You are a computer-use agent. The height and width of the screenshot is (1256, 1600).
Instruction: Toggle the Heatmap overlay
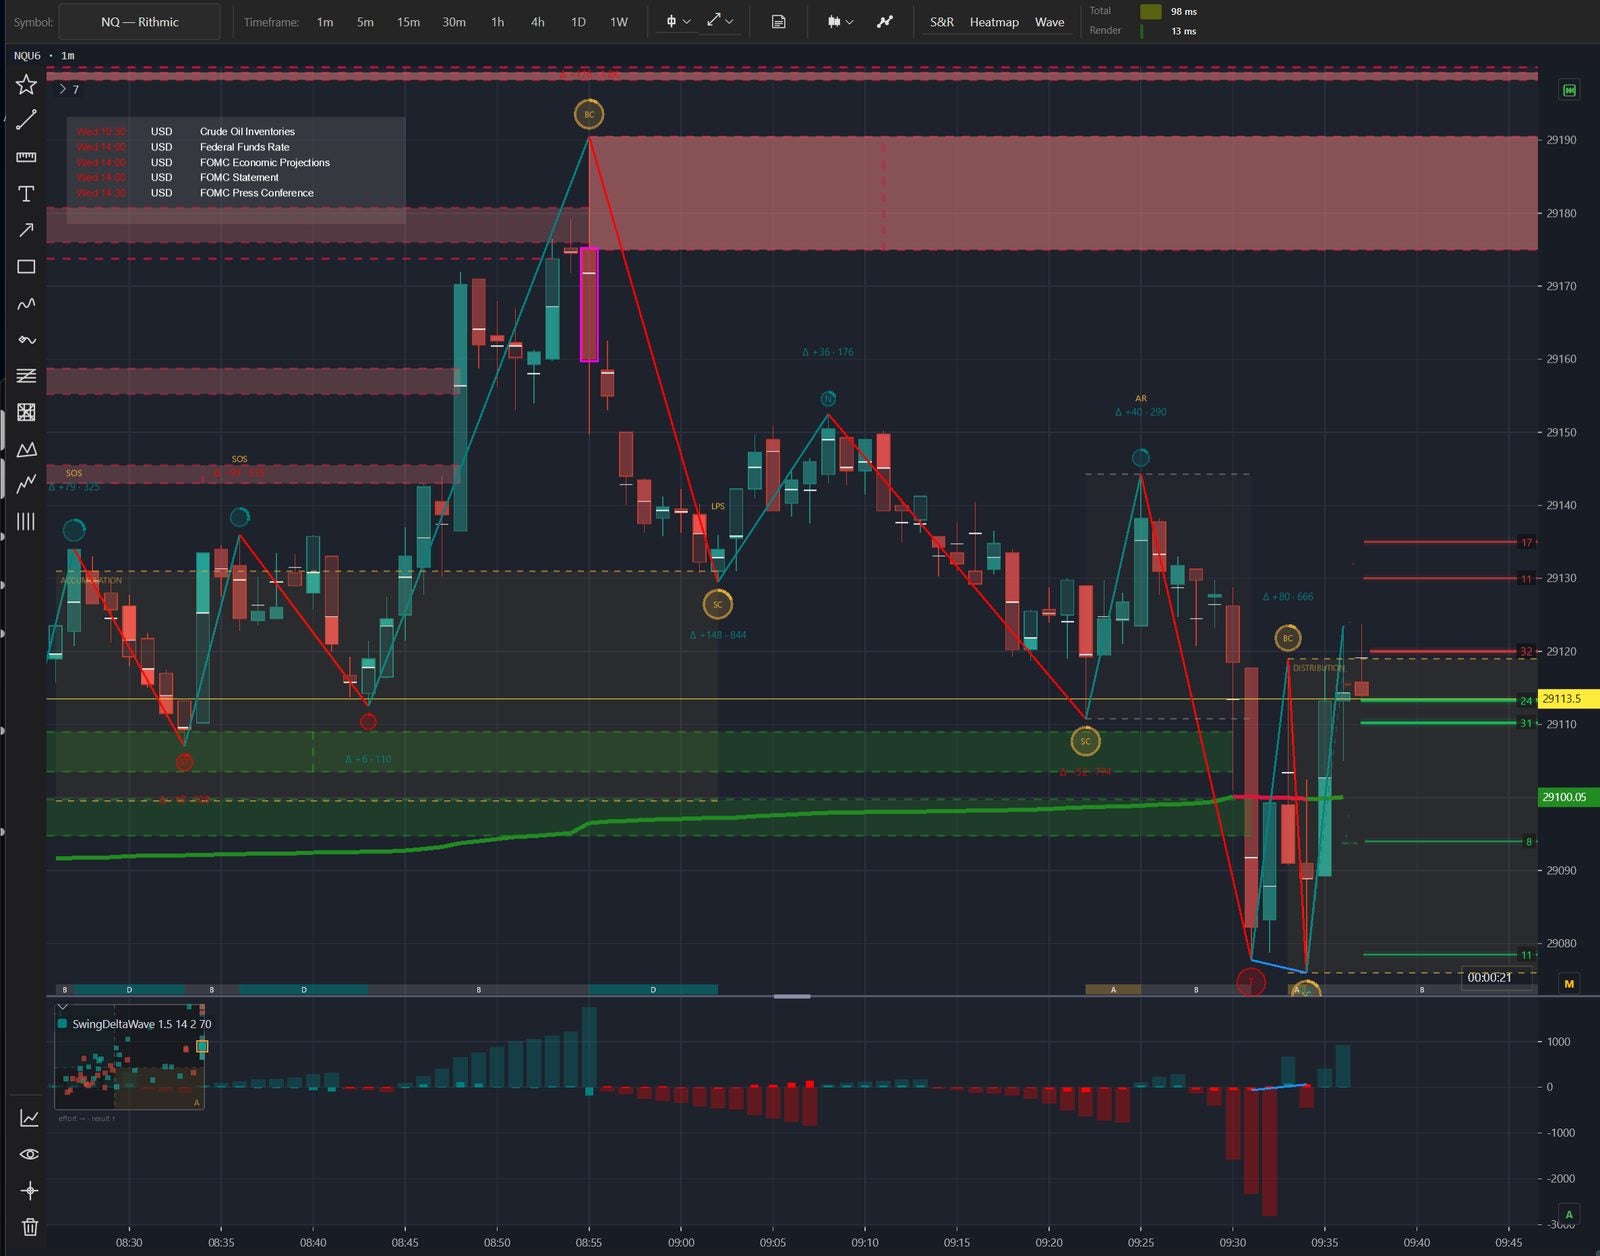994,22
